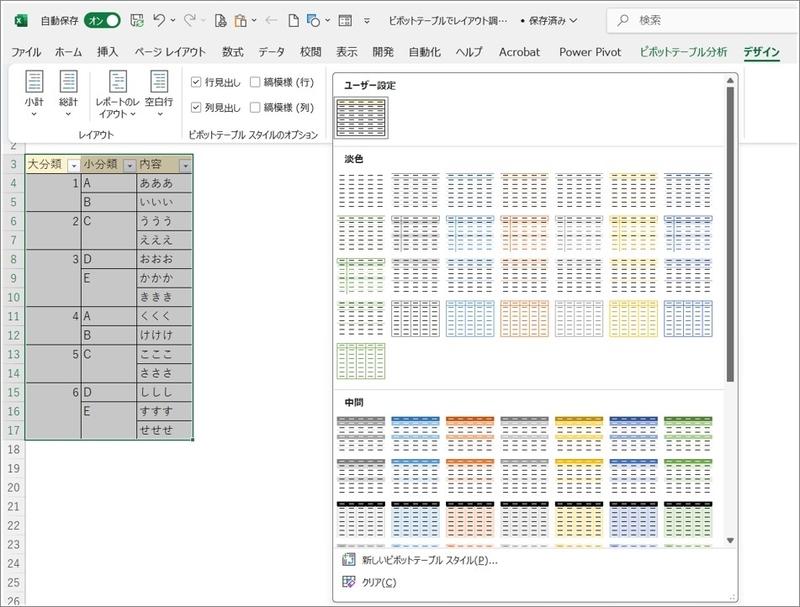The image size is (800, 607).
Task: Select the blue light style in 淡色 first row
Action: click(x=470, y=191)
